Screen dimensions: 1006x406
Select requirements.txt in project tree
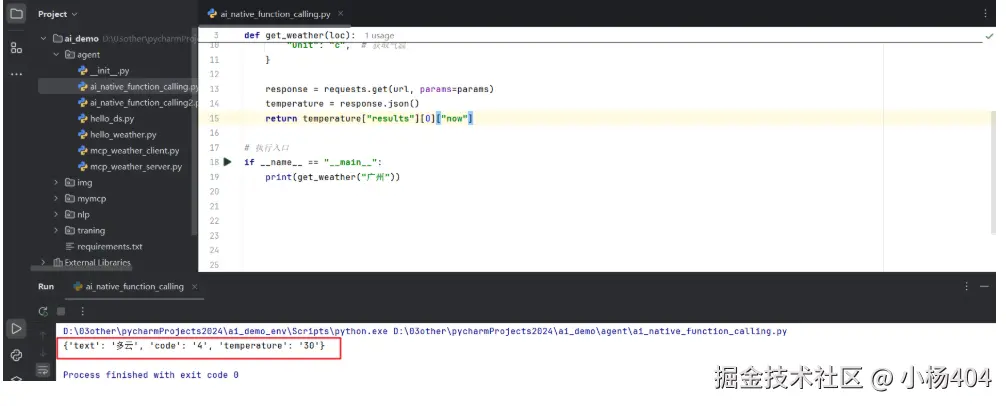[x=110, y=247]
